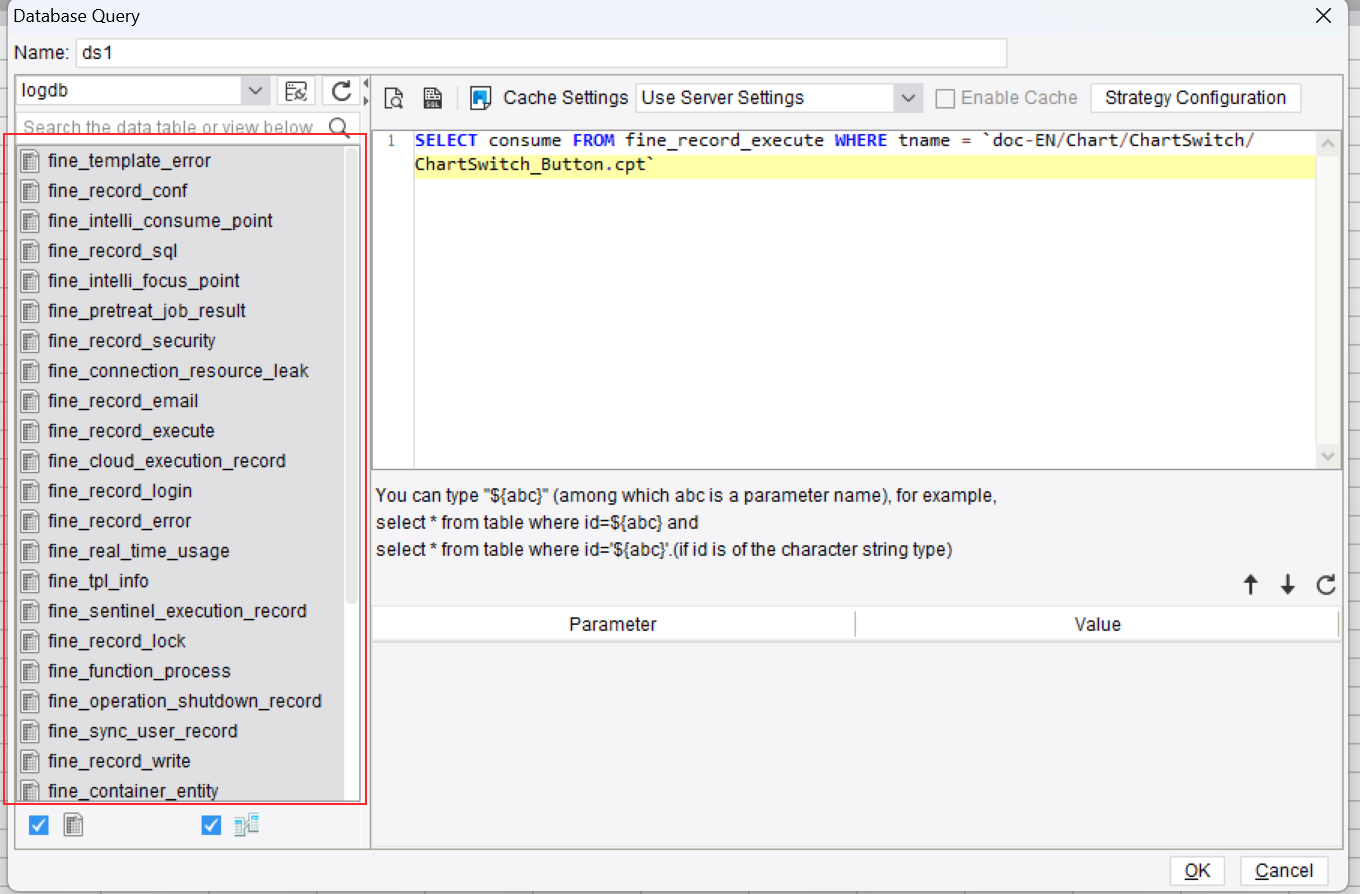Confirm with the OK button
Viewport: 1360px width, 894px height.
point(1197,871)
